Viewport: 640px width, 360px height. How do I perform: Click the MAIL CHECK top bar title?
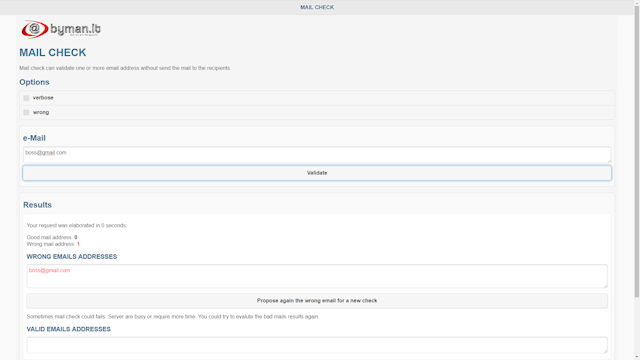coord(317,7)
